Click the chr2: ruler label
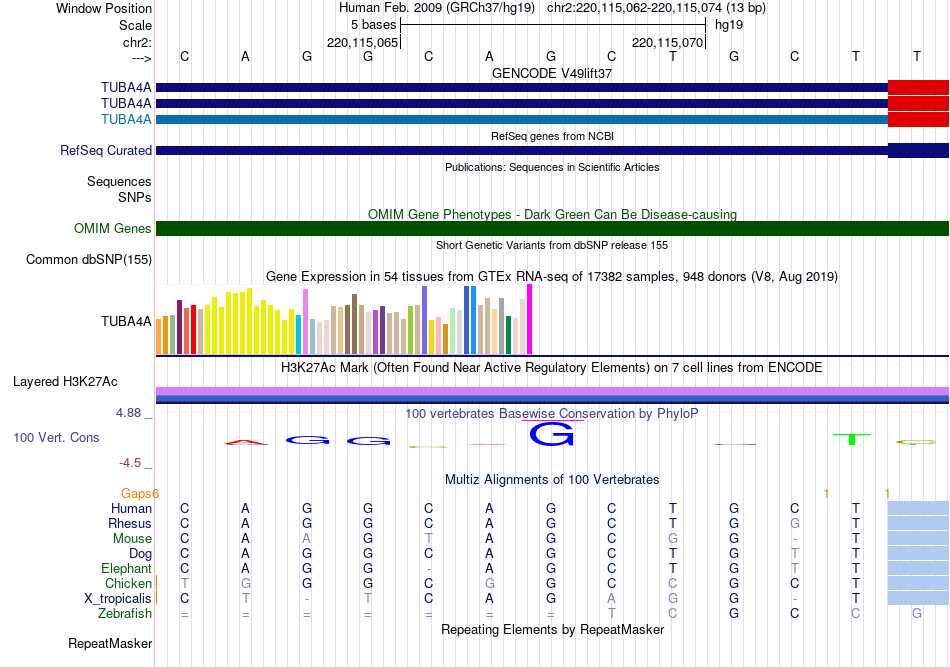 point(137,42)
